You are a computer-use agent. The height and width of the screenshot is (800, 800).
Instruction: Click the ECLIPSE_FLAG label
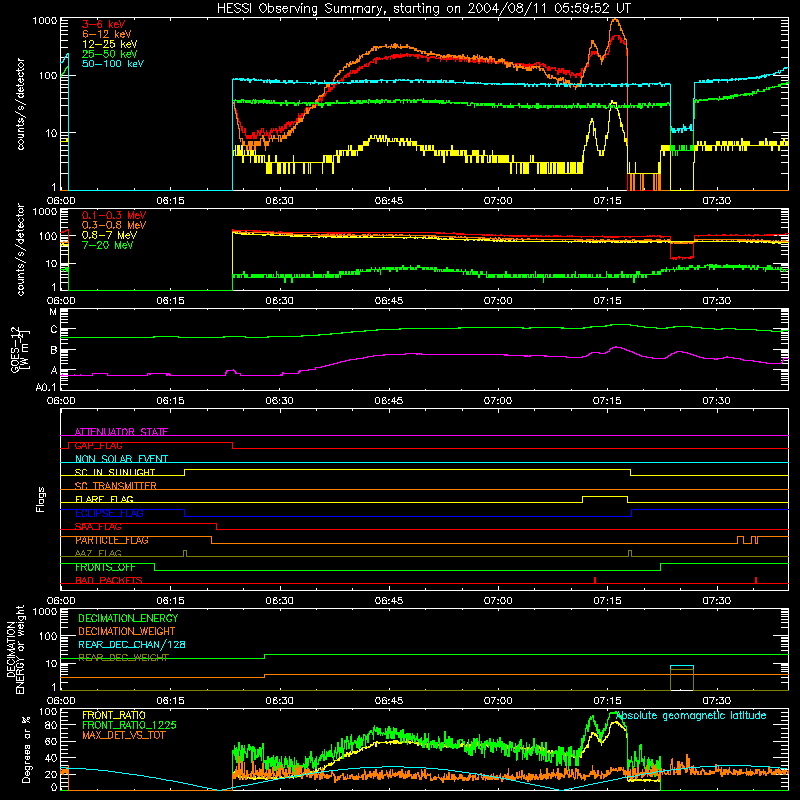(x=109, y=513)
